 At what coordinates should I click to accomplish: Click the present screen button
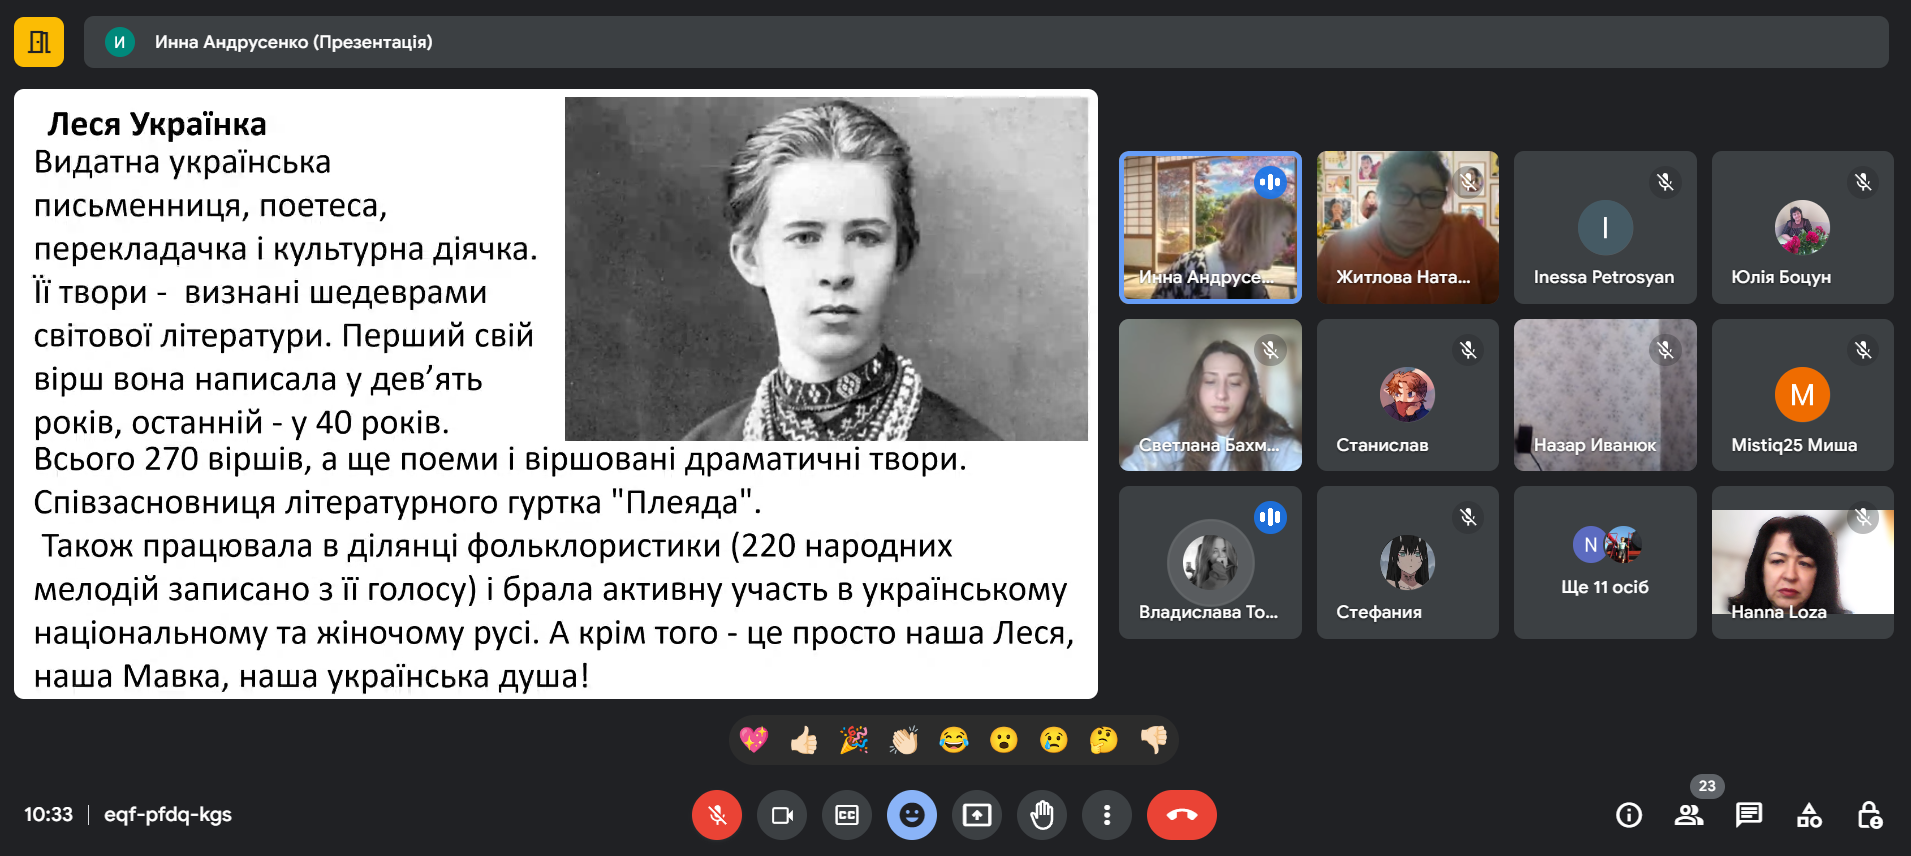click(x=977, y=815)
